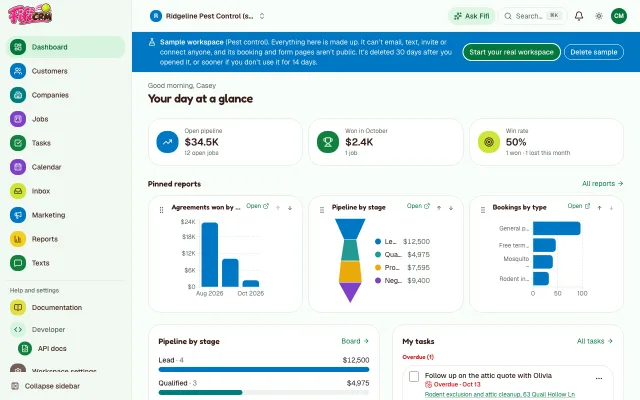Navigate to Jobs
Screen dimensions: 640x400
65,119
